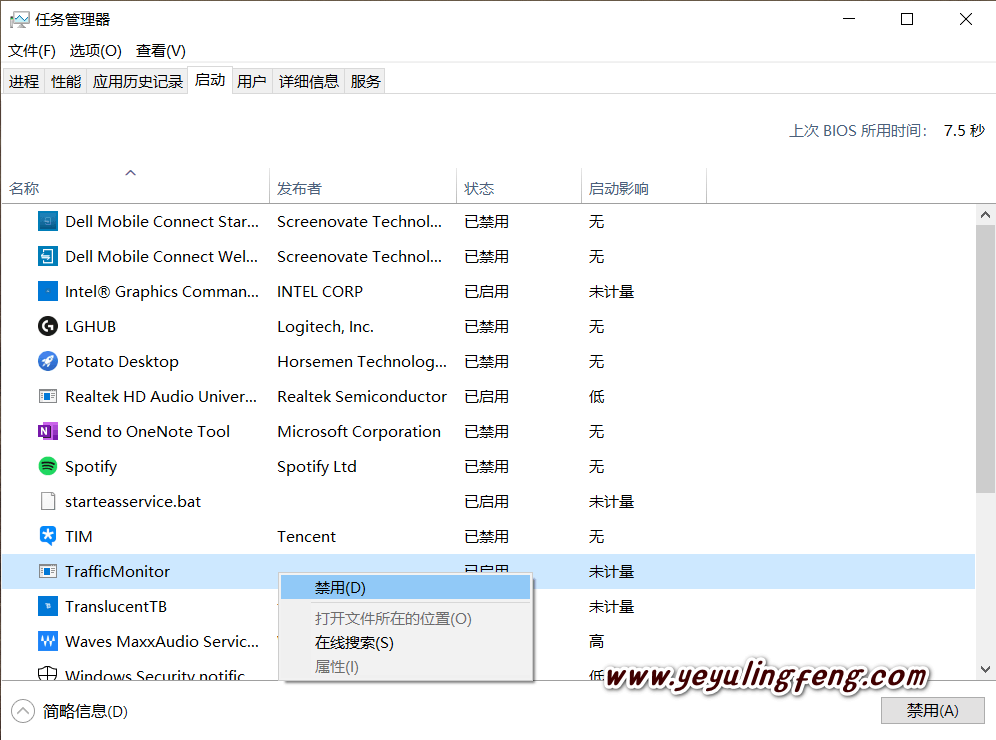The width and height of the screenshot is (996, 740).
Task: Select the starteasservice.bat name
Action: tap(133, 501)
